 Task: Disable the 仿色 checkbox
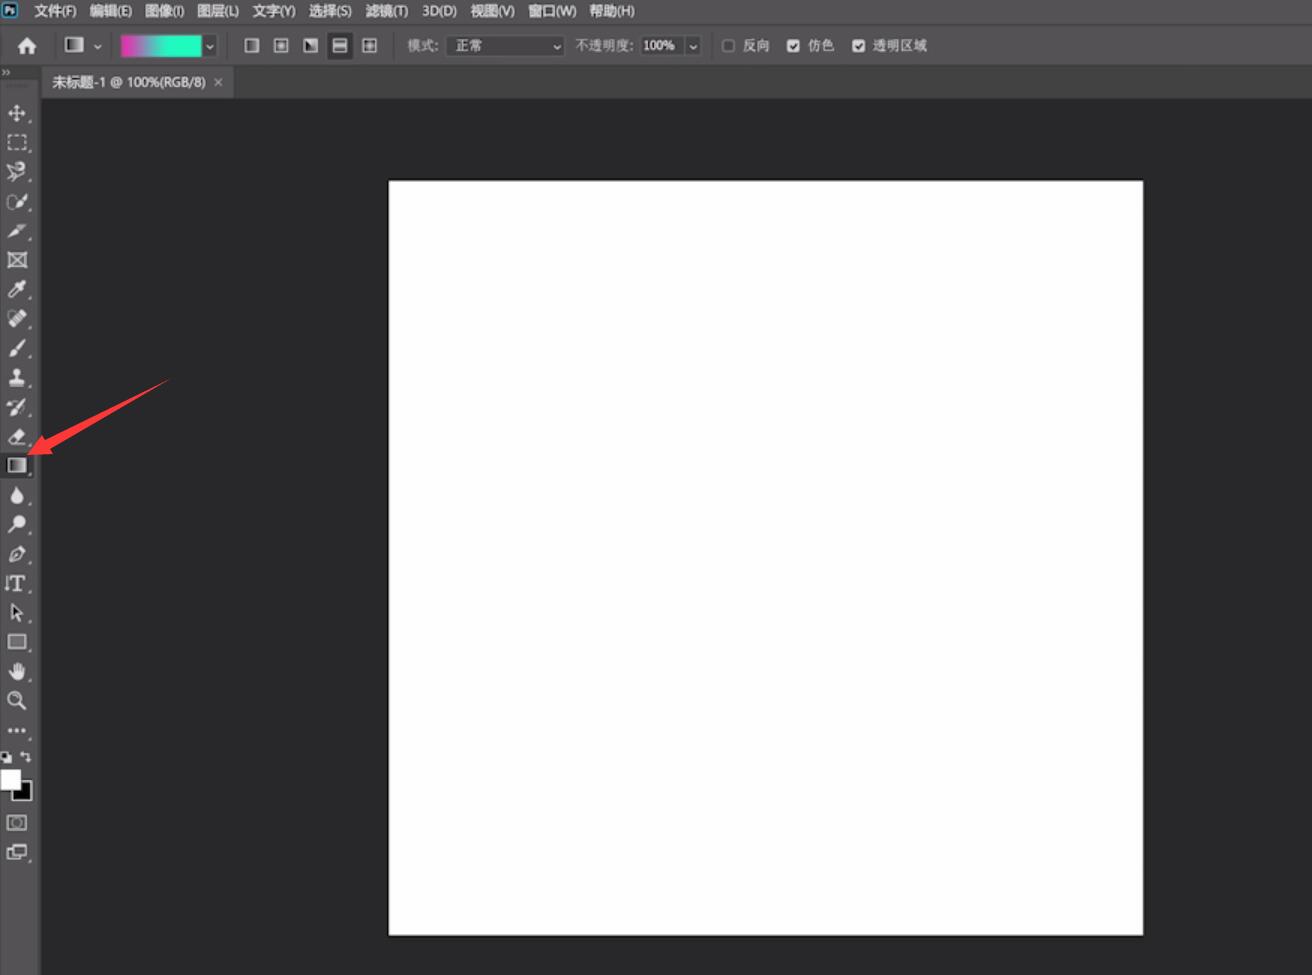(793, 46)
